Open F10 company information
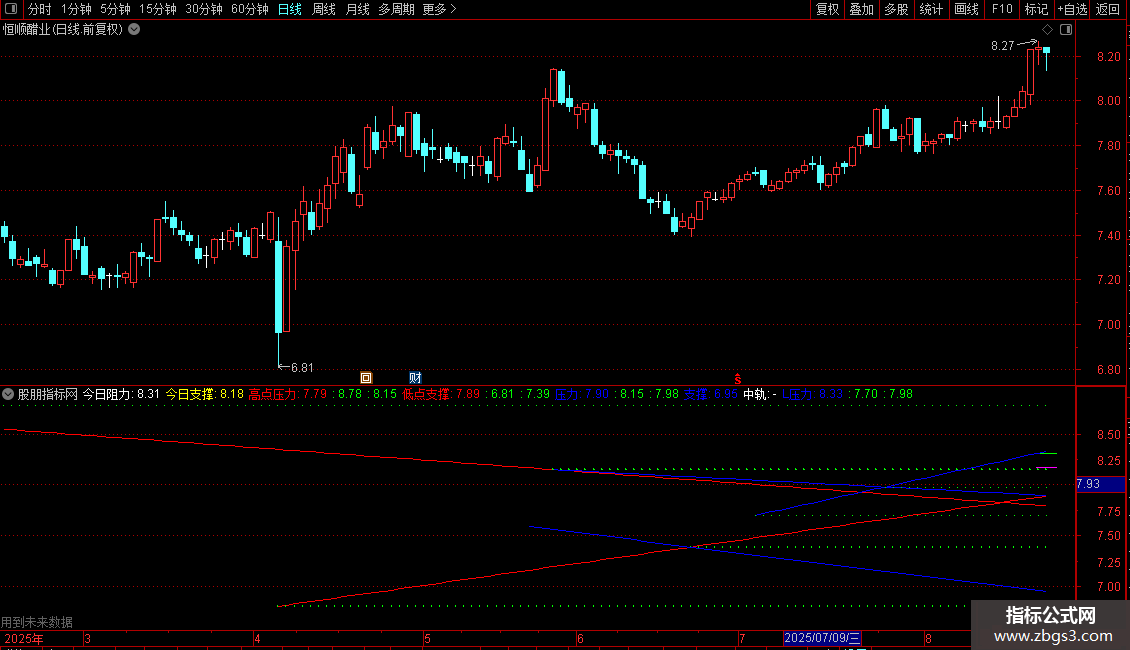 point(1002,9)
